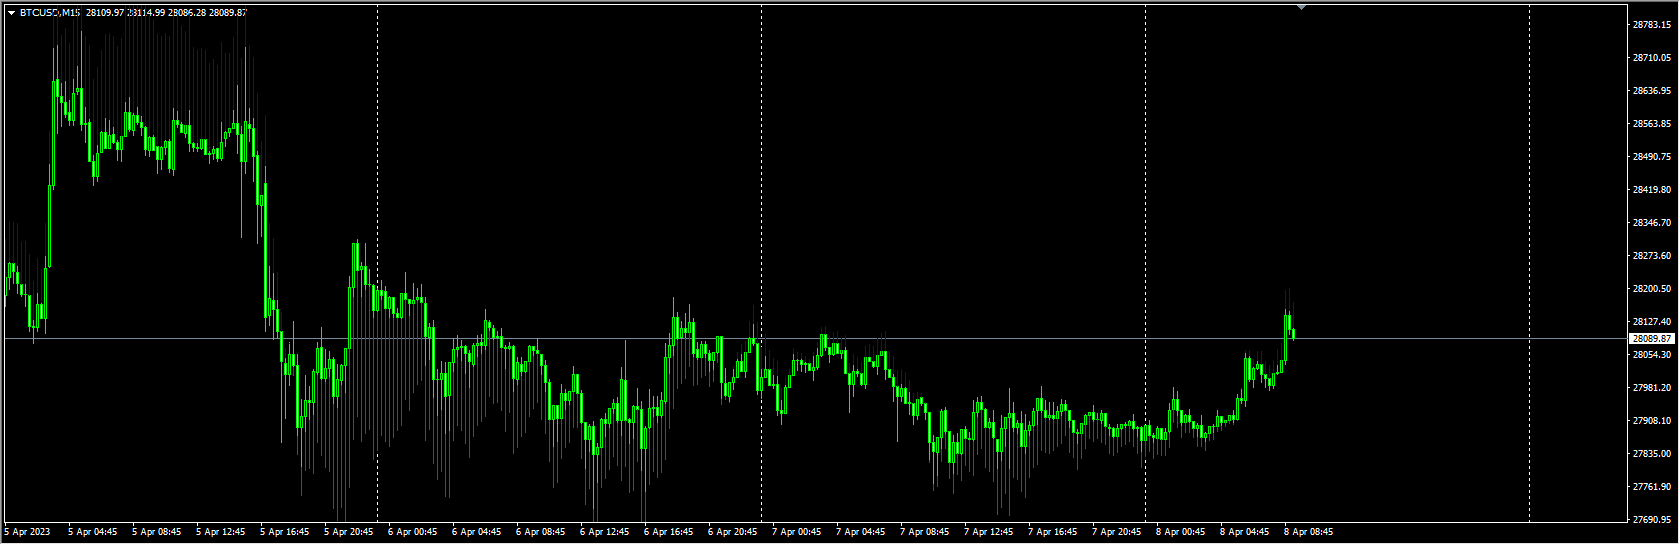Viewport: 1680px width, 545px height.
Task: Click the gray chart shift triangle marker
Action: (1301, 7)
